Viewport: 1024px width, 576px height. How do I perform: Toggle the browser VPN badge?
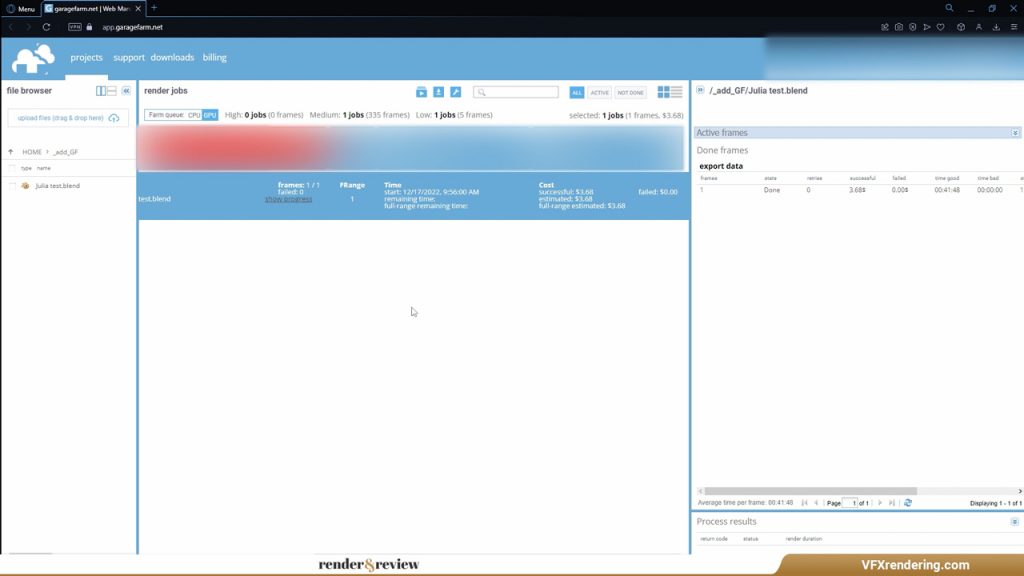click(75, 27)
